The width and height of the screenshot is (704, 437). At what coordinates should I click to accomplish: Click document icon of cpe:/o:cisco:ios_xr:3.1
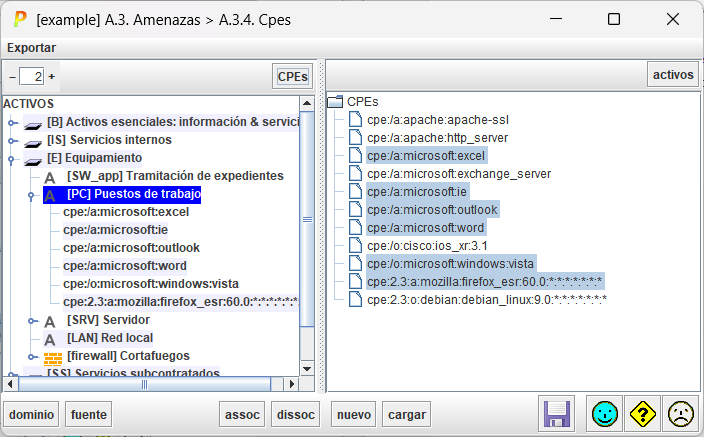355,245
